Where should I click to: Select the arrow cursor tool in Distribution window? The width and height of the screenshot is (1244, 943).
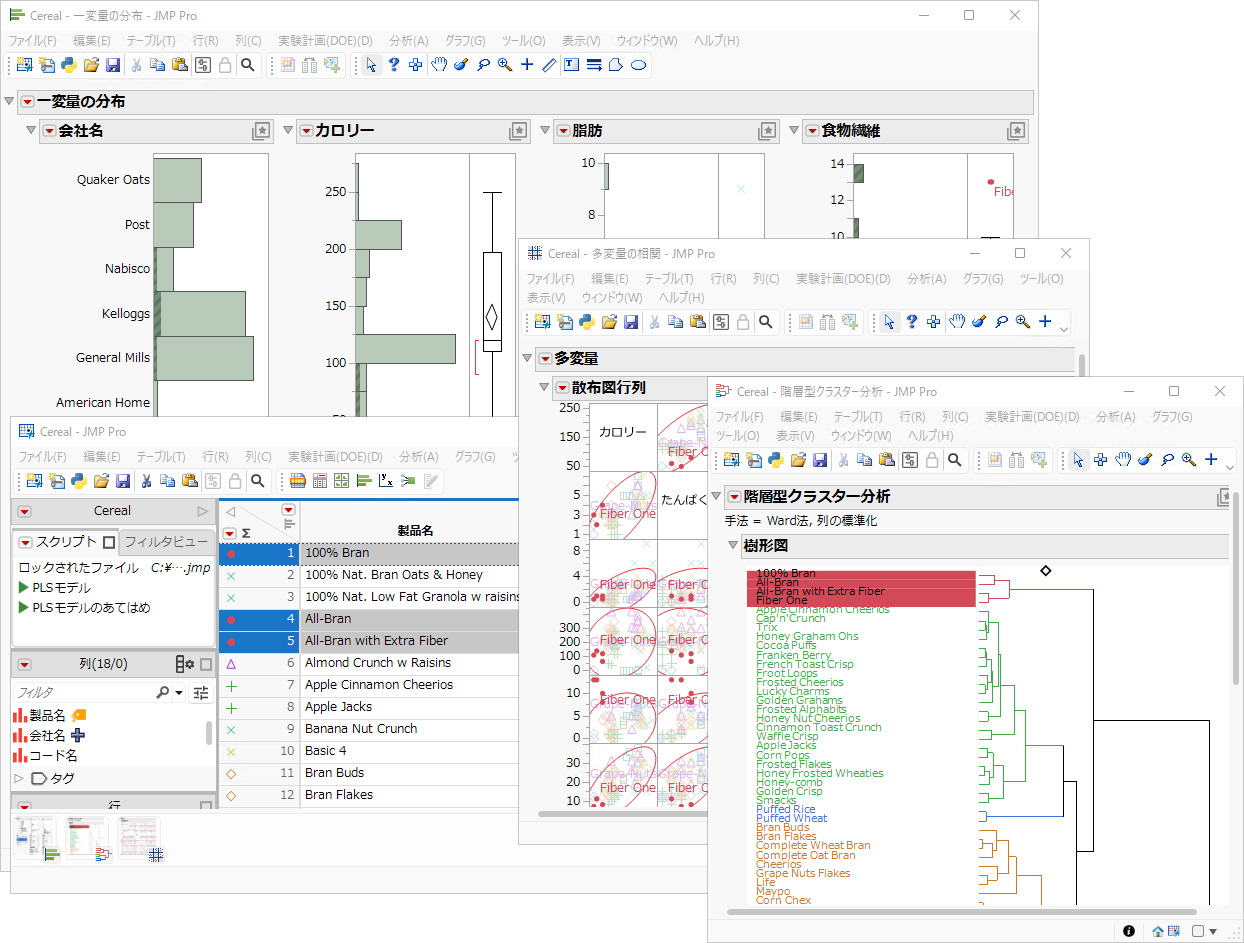click(371, 65)
